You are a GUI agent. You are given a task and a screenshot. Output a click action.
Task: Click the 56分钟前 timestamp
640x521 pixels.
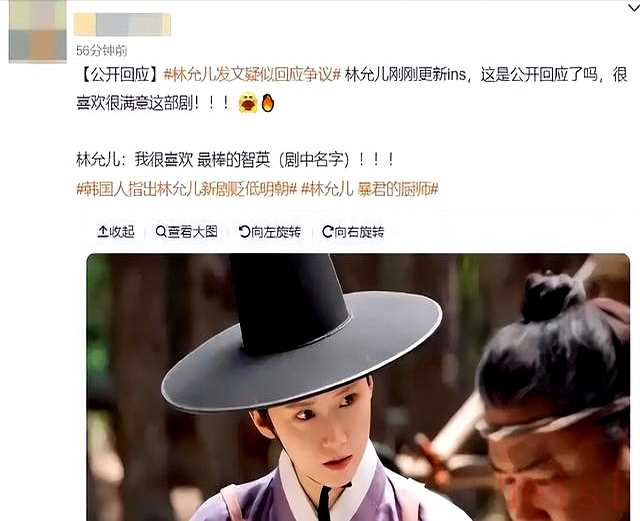(x=102, y=51)
